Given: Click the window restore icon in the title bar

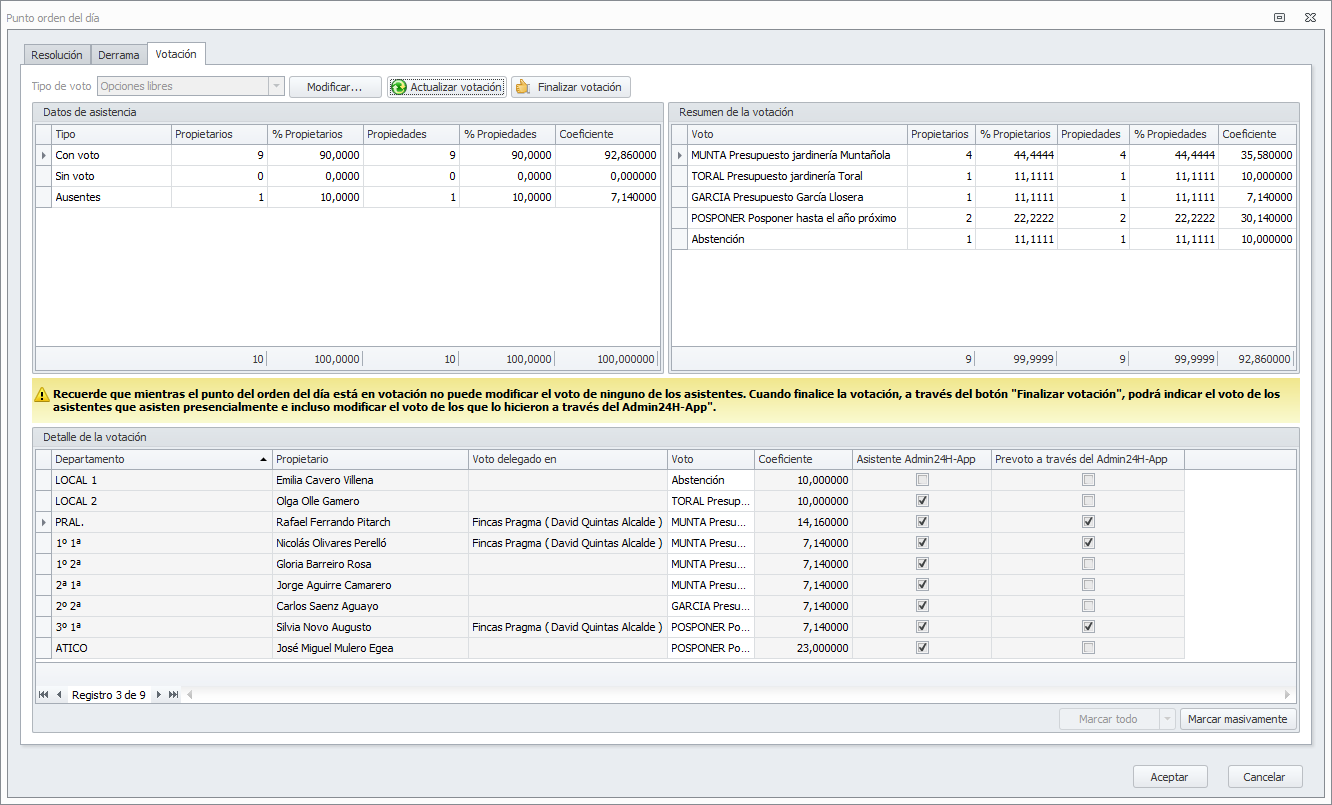Looking at the screenshot, I should click(1279, 18).
